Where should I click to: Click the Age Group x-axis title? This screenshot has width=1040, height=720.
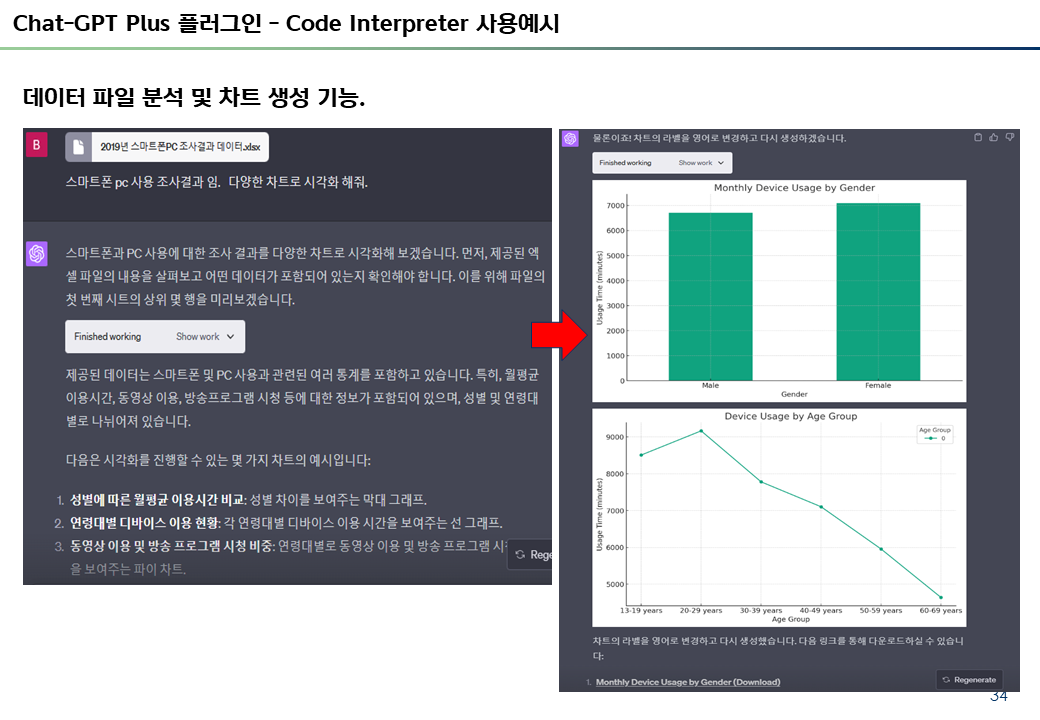pyautogui.click(x=791, y=619)
